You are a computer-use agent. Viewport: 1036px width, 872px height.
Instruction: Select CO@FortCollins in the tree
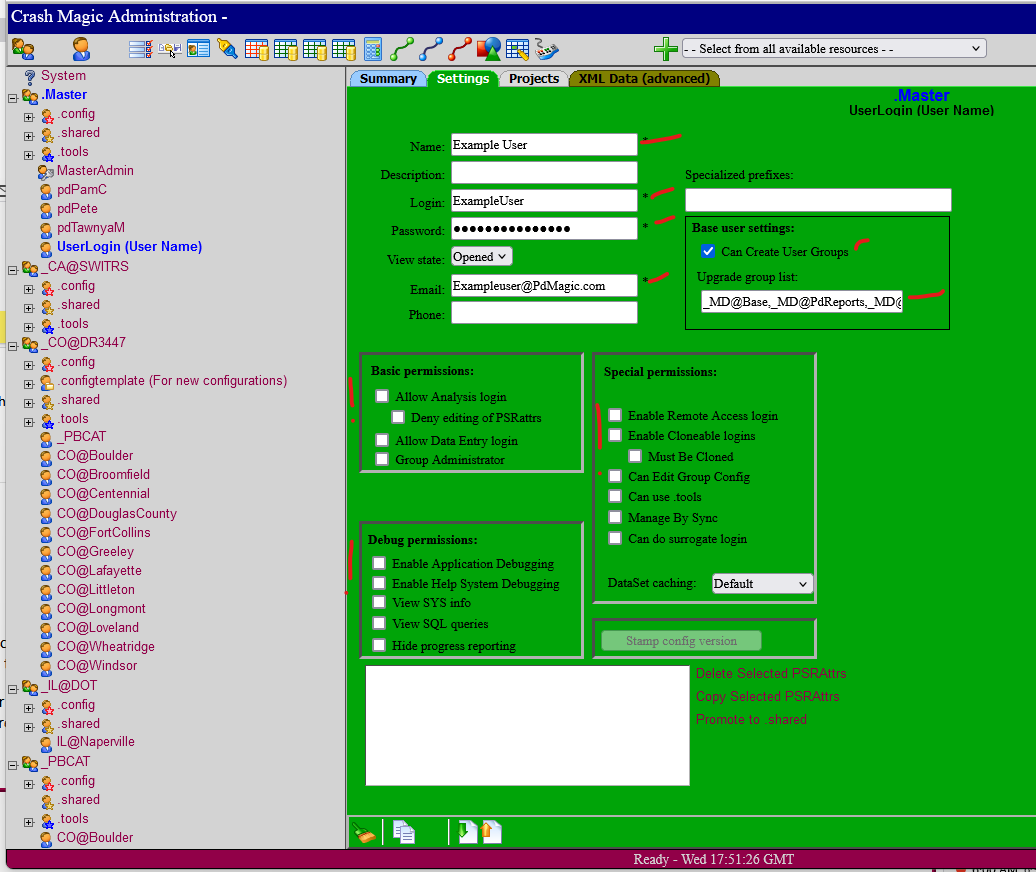coord(103,532)
